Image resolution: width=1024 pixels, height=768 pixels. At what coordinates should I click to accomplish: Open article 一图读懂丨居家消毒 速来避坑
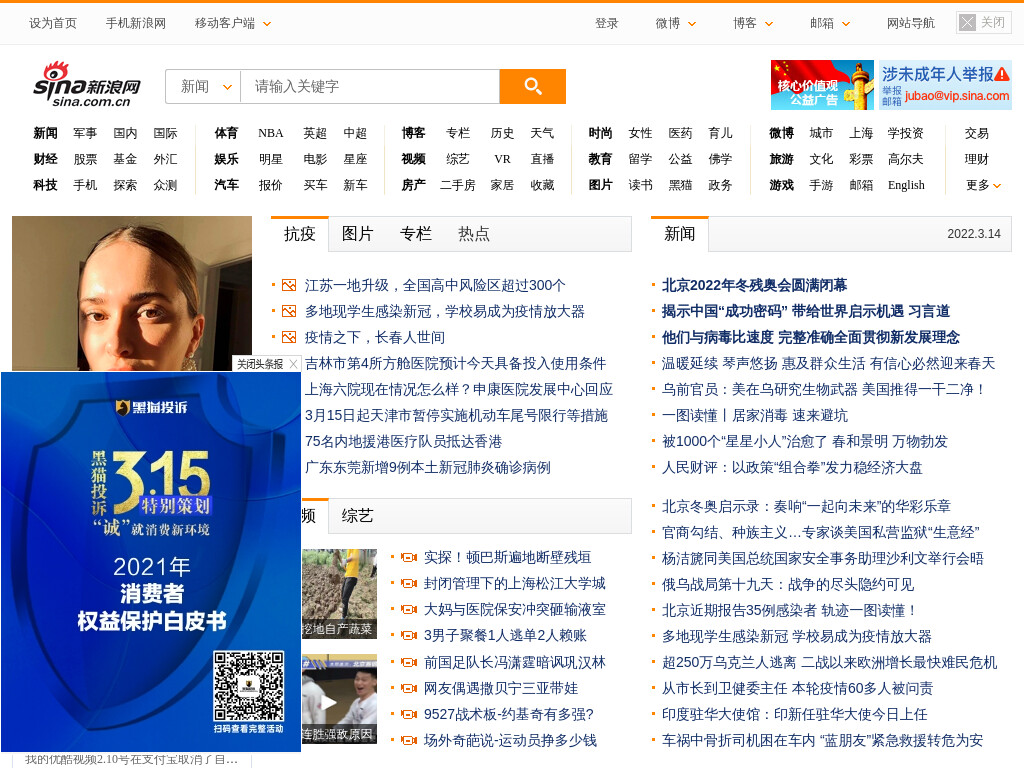[x=754, y=416]
